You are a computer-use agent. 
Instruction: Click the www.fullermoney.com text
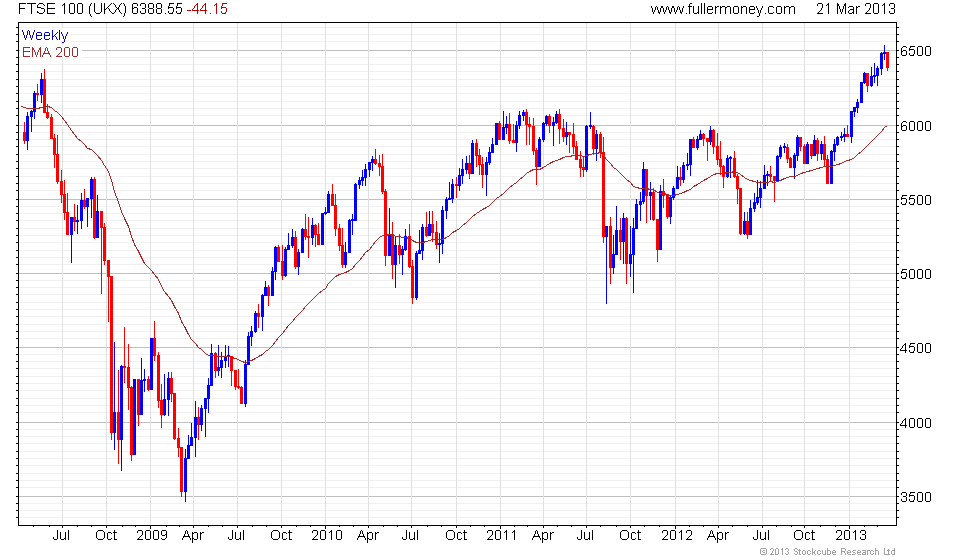click(x=722, y=9)
